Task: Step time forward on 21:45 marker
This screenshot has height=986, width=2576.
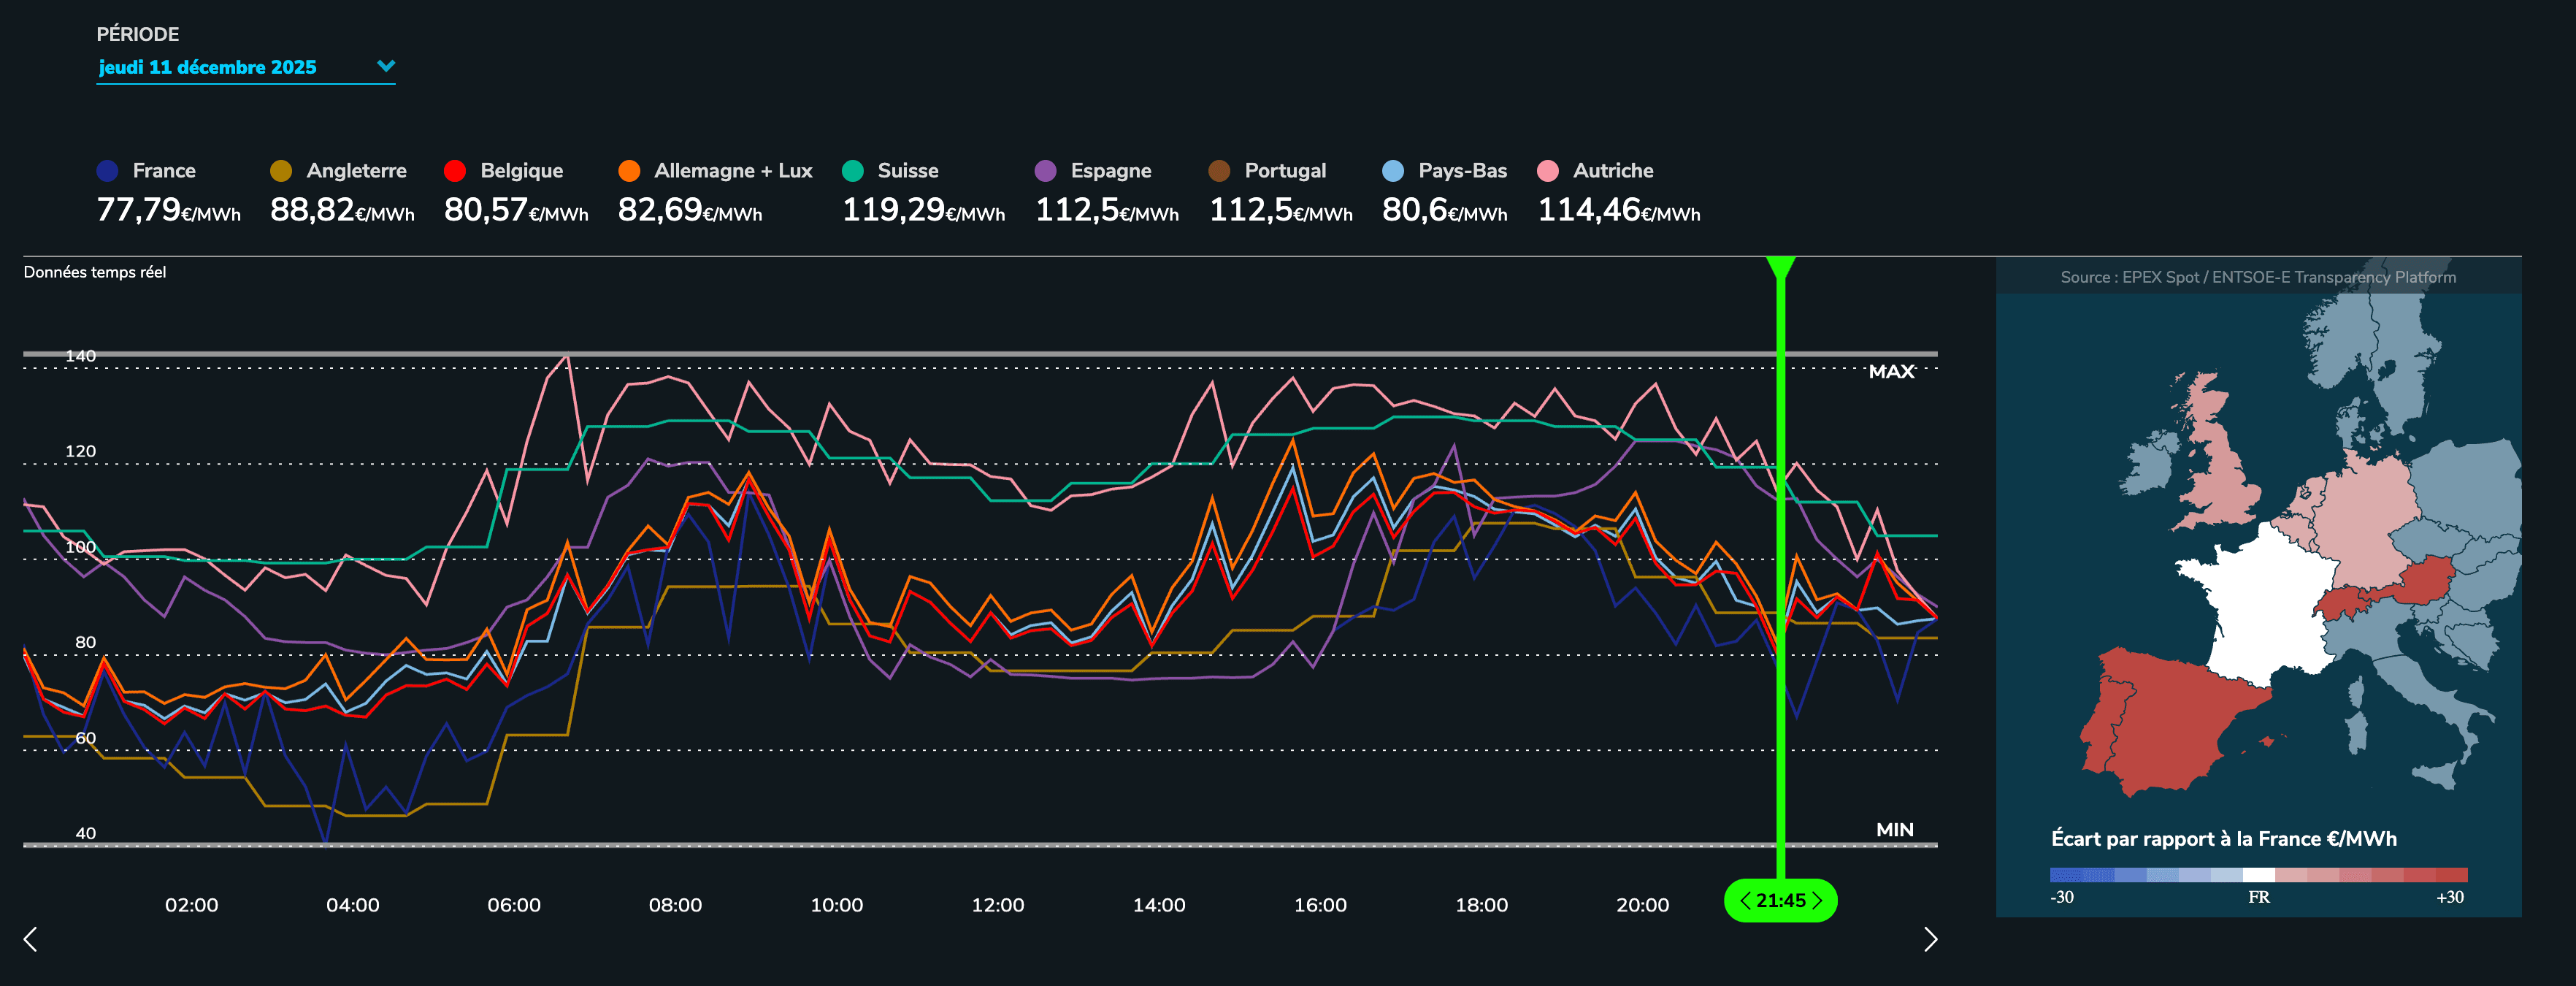Action: click(x=1818, y=901)
